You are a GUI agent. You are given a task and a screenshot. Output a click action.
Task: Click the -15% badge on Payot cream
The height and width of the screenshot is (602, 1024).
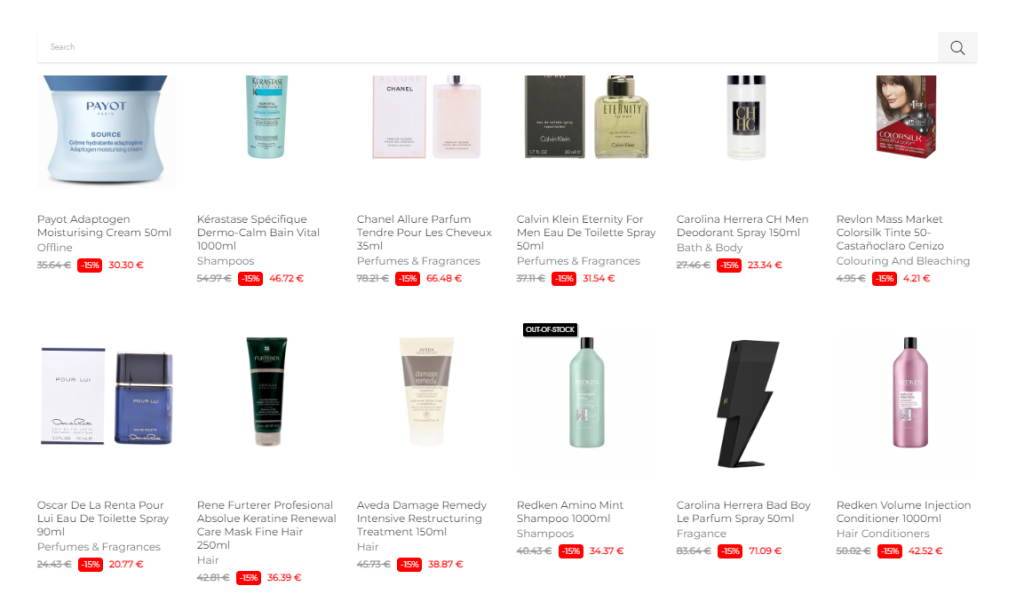click(89, 266)
